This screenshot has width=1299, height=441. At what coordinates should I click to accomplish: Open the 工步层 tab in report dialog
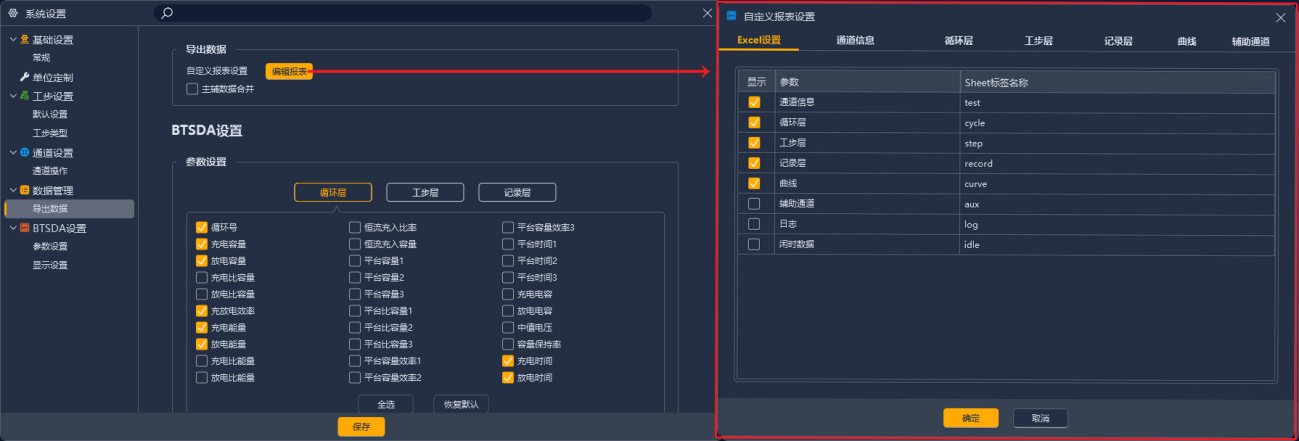click(1038, 41)
